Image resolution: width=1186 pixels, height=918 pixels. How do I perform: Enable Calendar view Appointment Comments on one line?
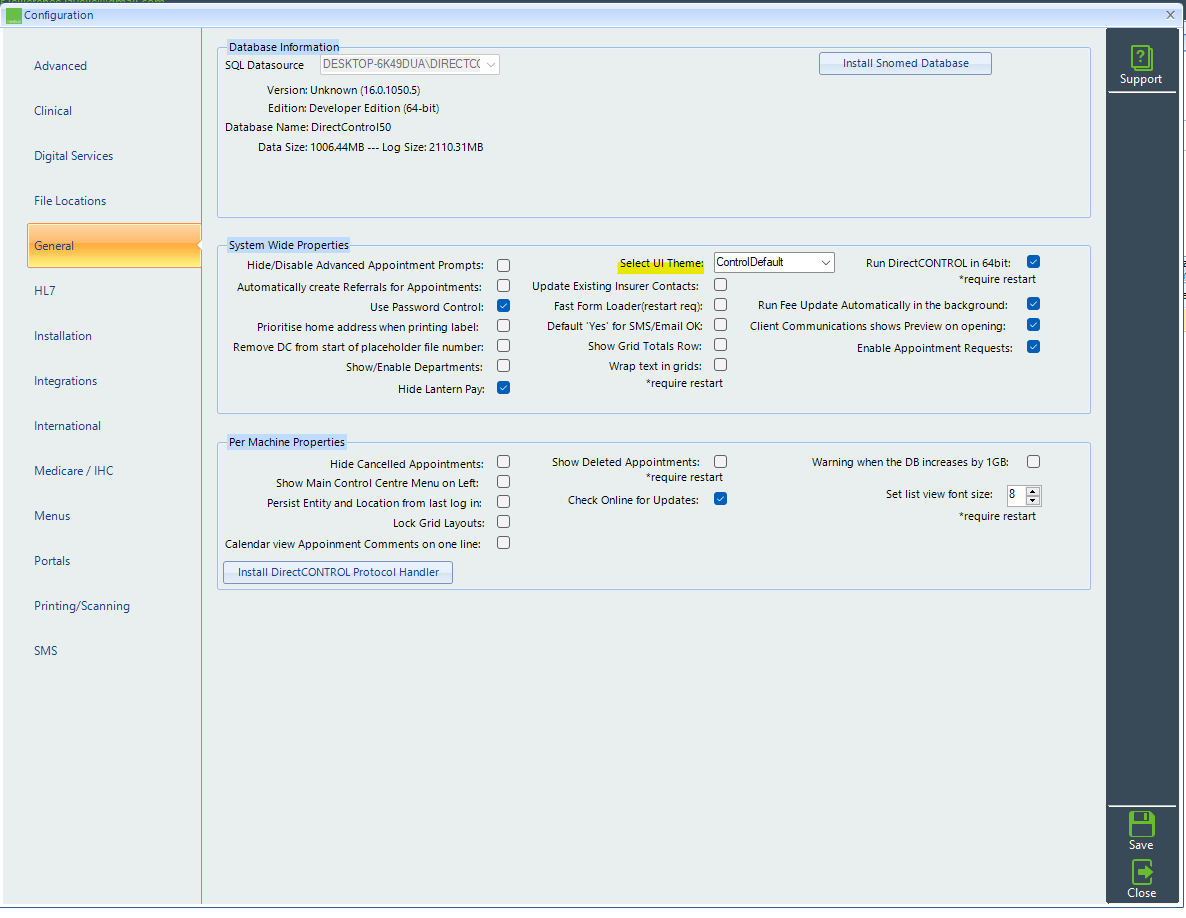503,543
